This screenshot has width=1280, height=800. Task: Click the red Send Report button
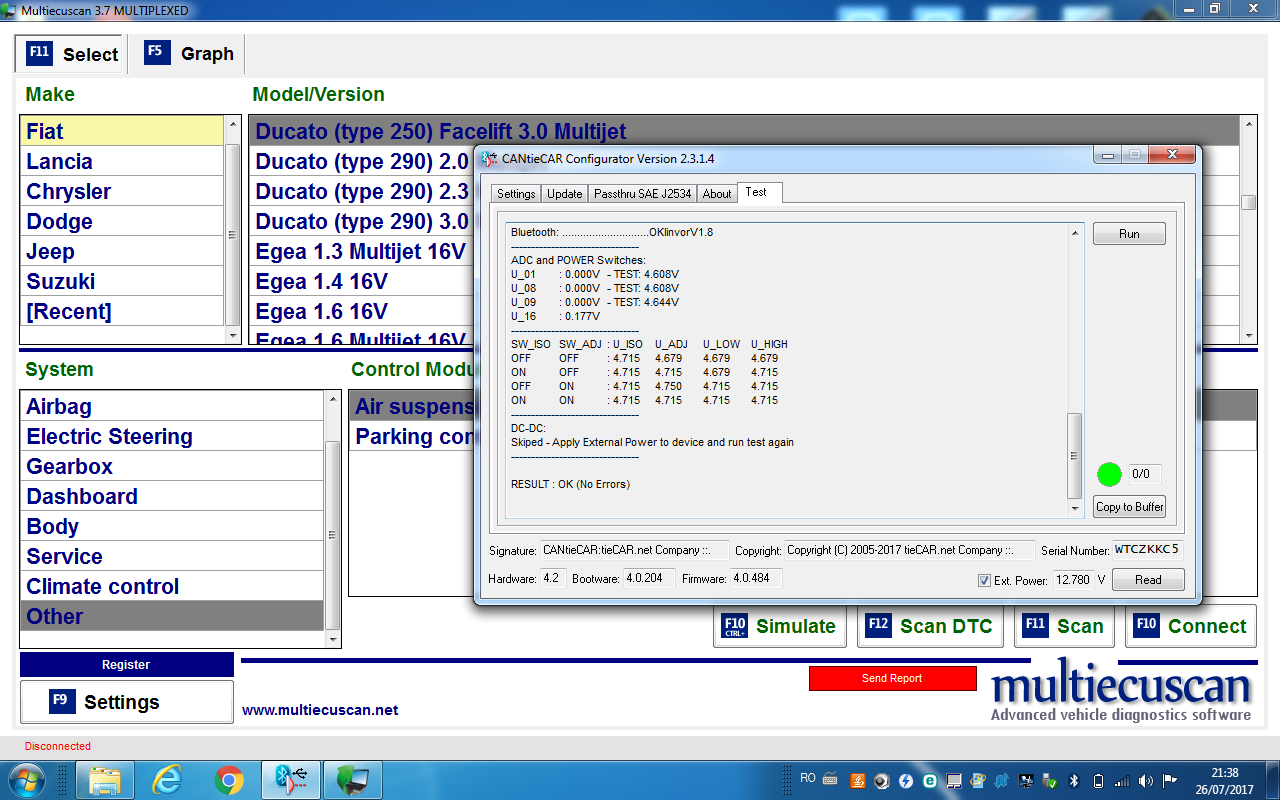(892, 678)
